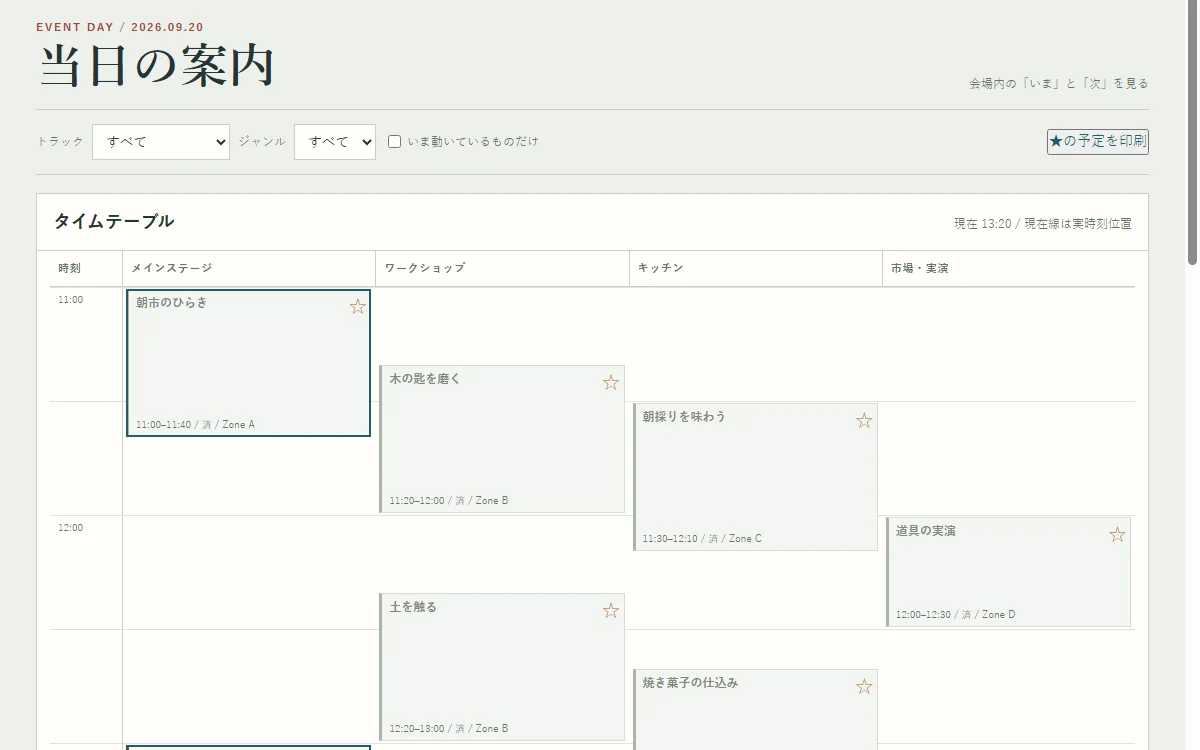The image size is (1200, 750).
Task: Click the 市場・実演 column header
Action: coord(1008,268)
